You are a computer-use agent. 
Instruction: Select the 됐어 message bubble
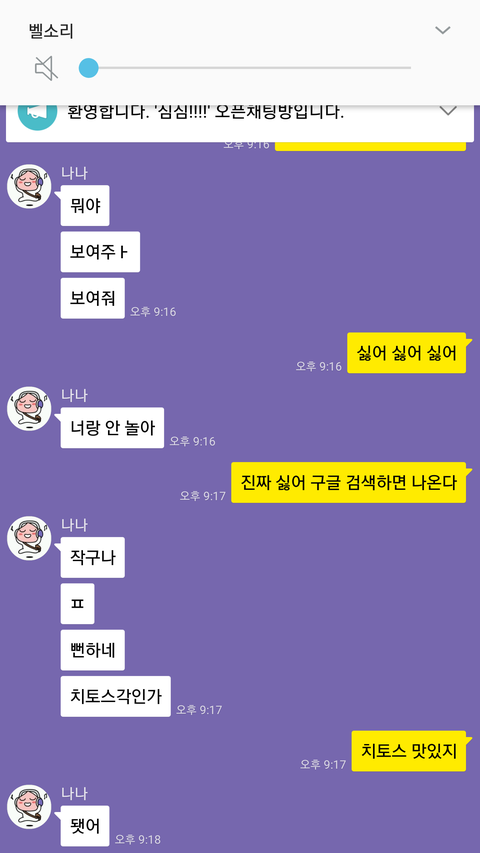click(85, 826)
